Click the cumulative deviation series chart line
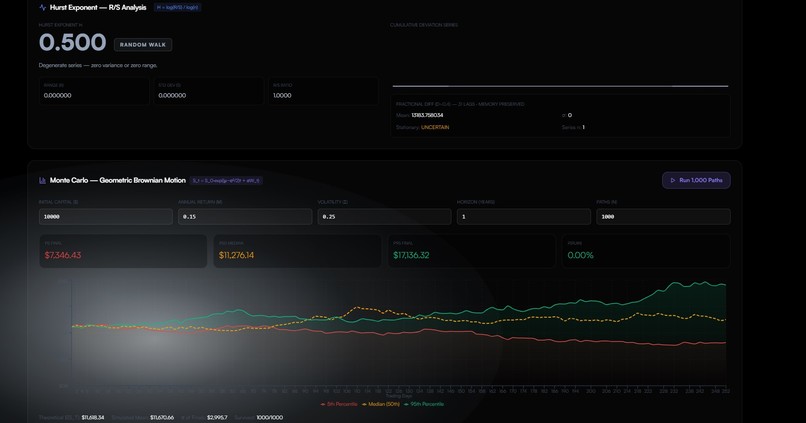The image size is (806, 423). [x=560, y=86]
